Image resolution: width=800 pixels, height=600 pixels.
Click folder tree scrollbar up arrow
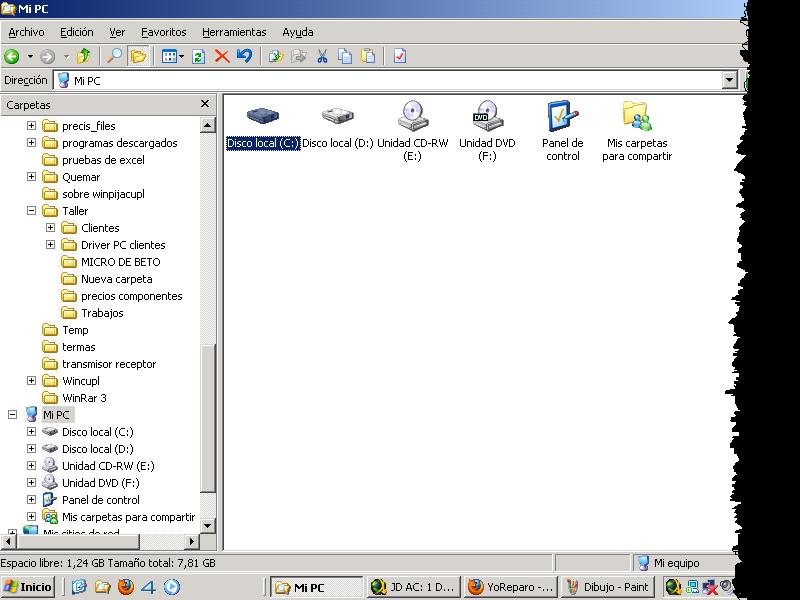(208, 124)
